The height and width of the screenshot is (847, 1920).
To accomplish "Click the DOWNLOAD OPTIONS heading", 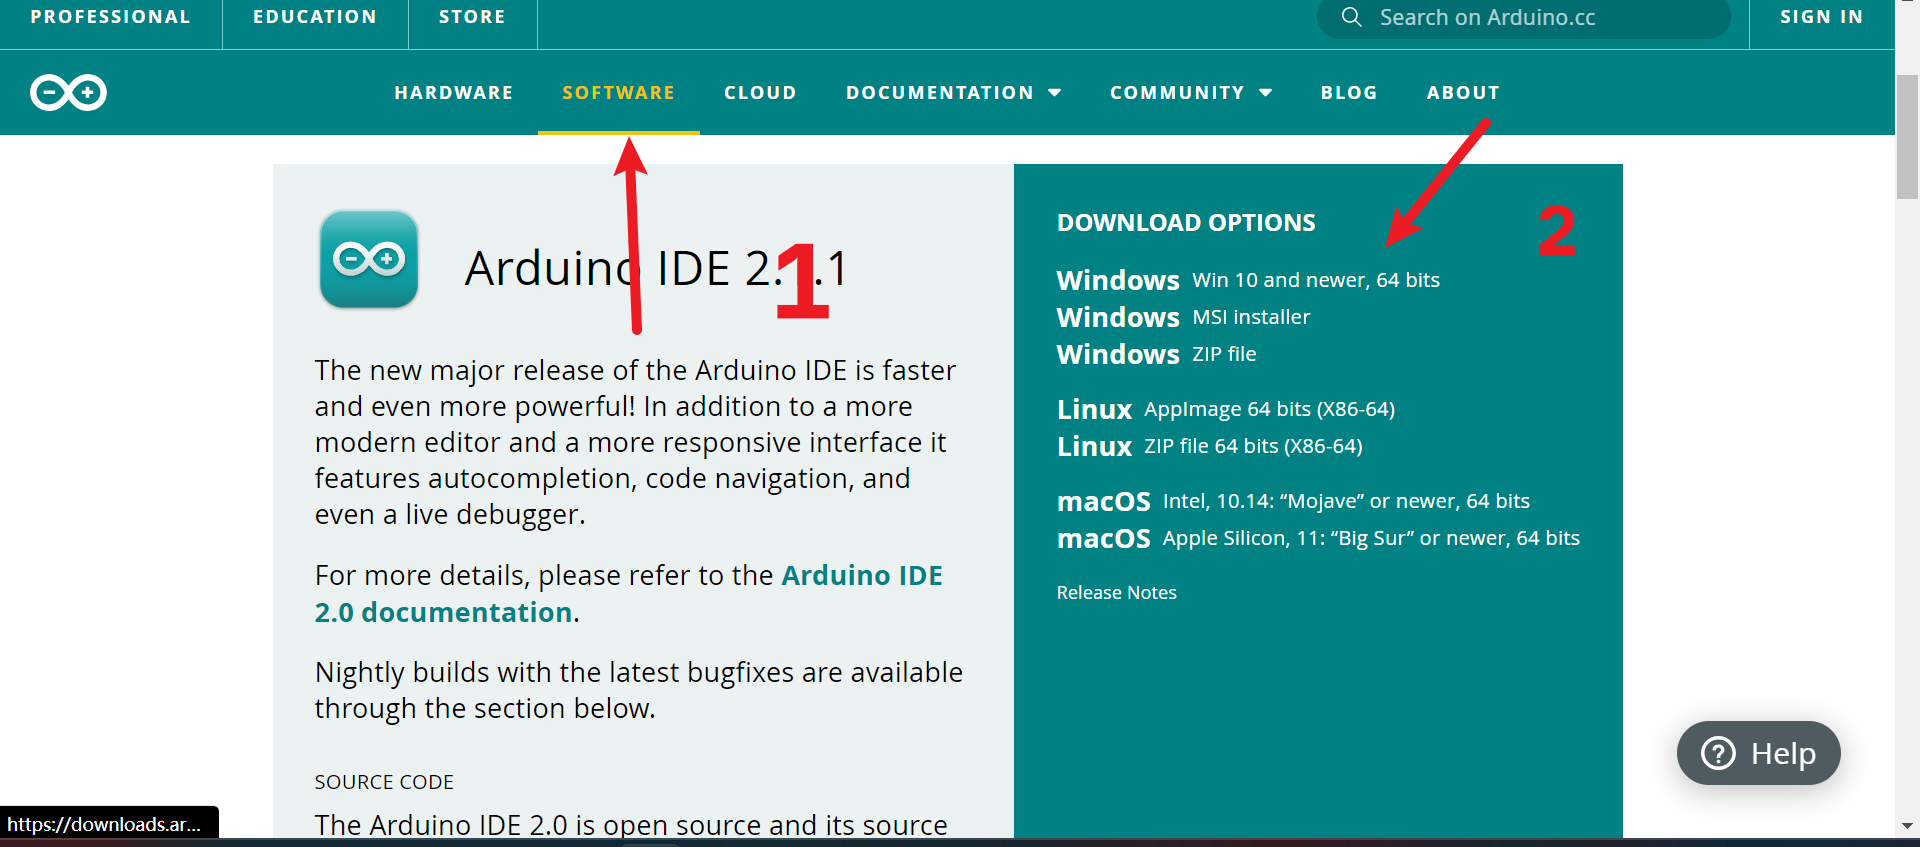I will pos(1186,223).
